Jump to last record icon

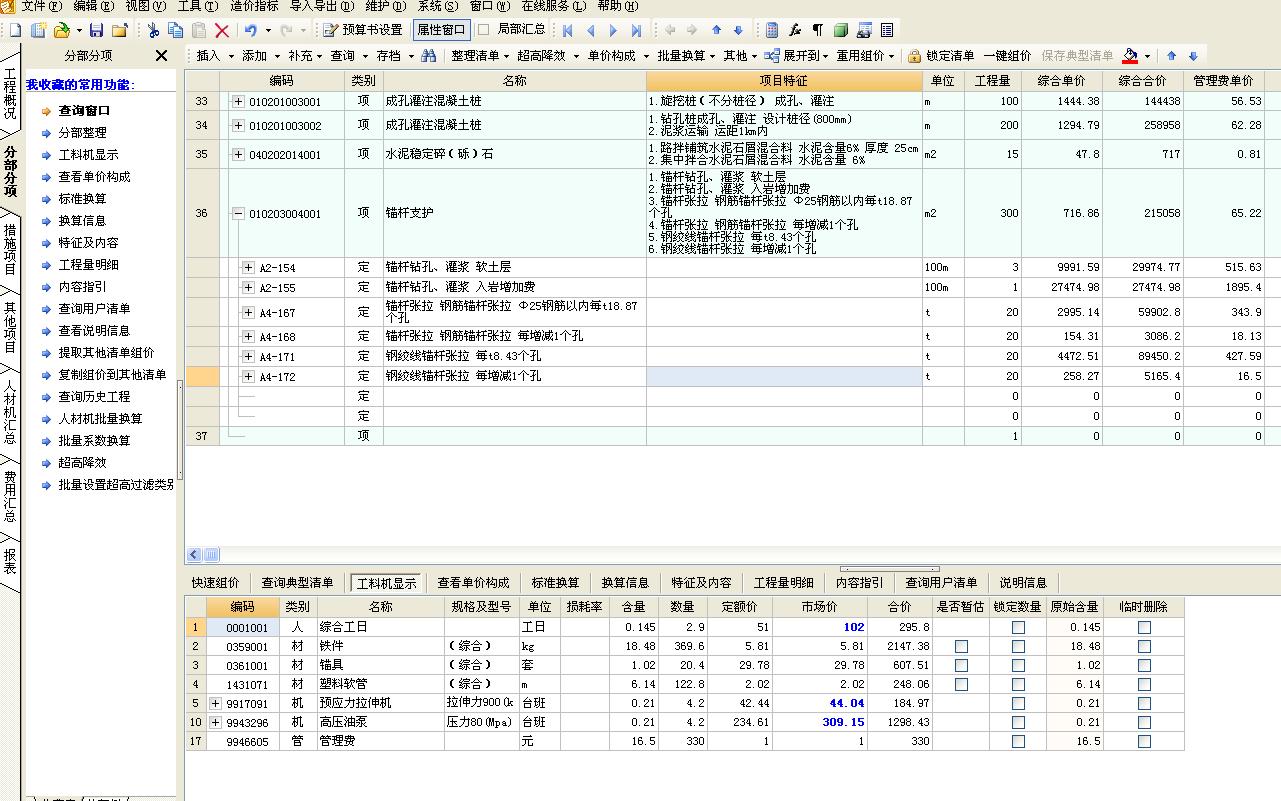click(636, 30)
